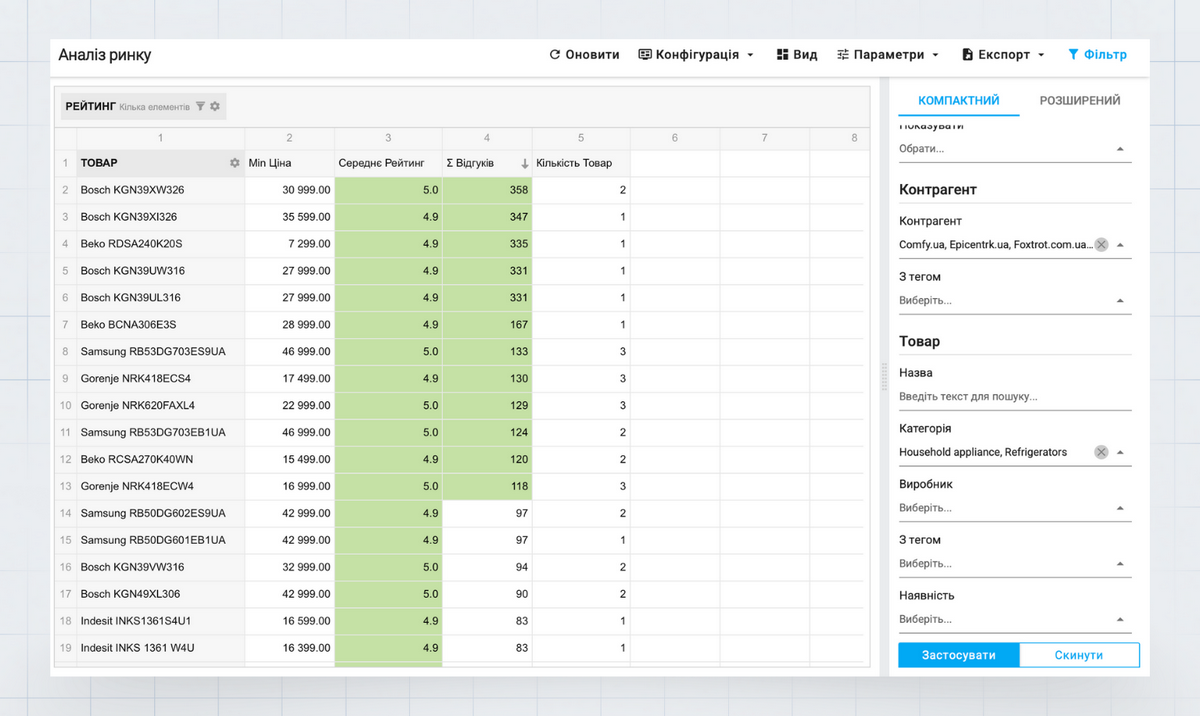Click the Оновити refresh button

point(584,55)
